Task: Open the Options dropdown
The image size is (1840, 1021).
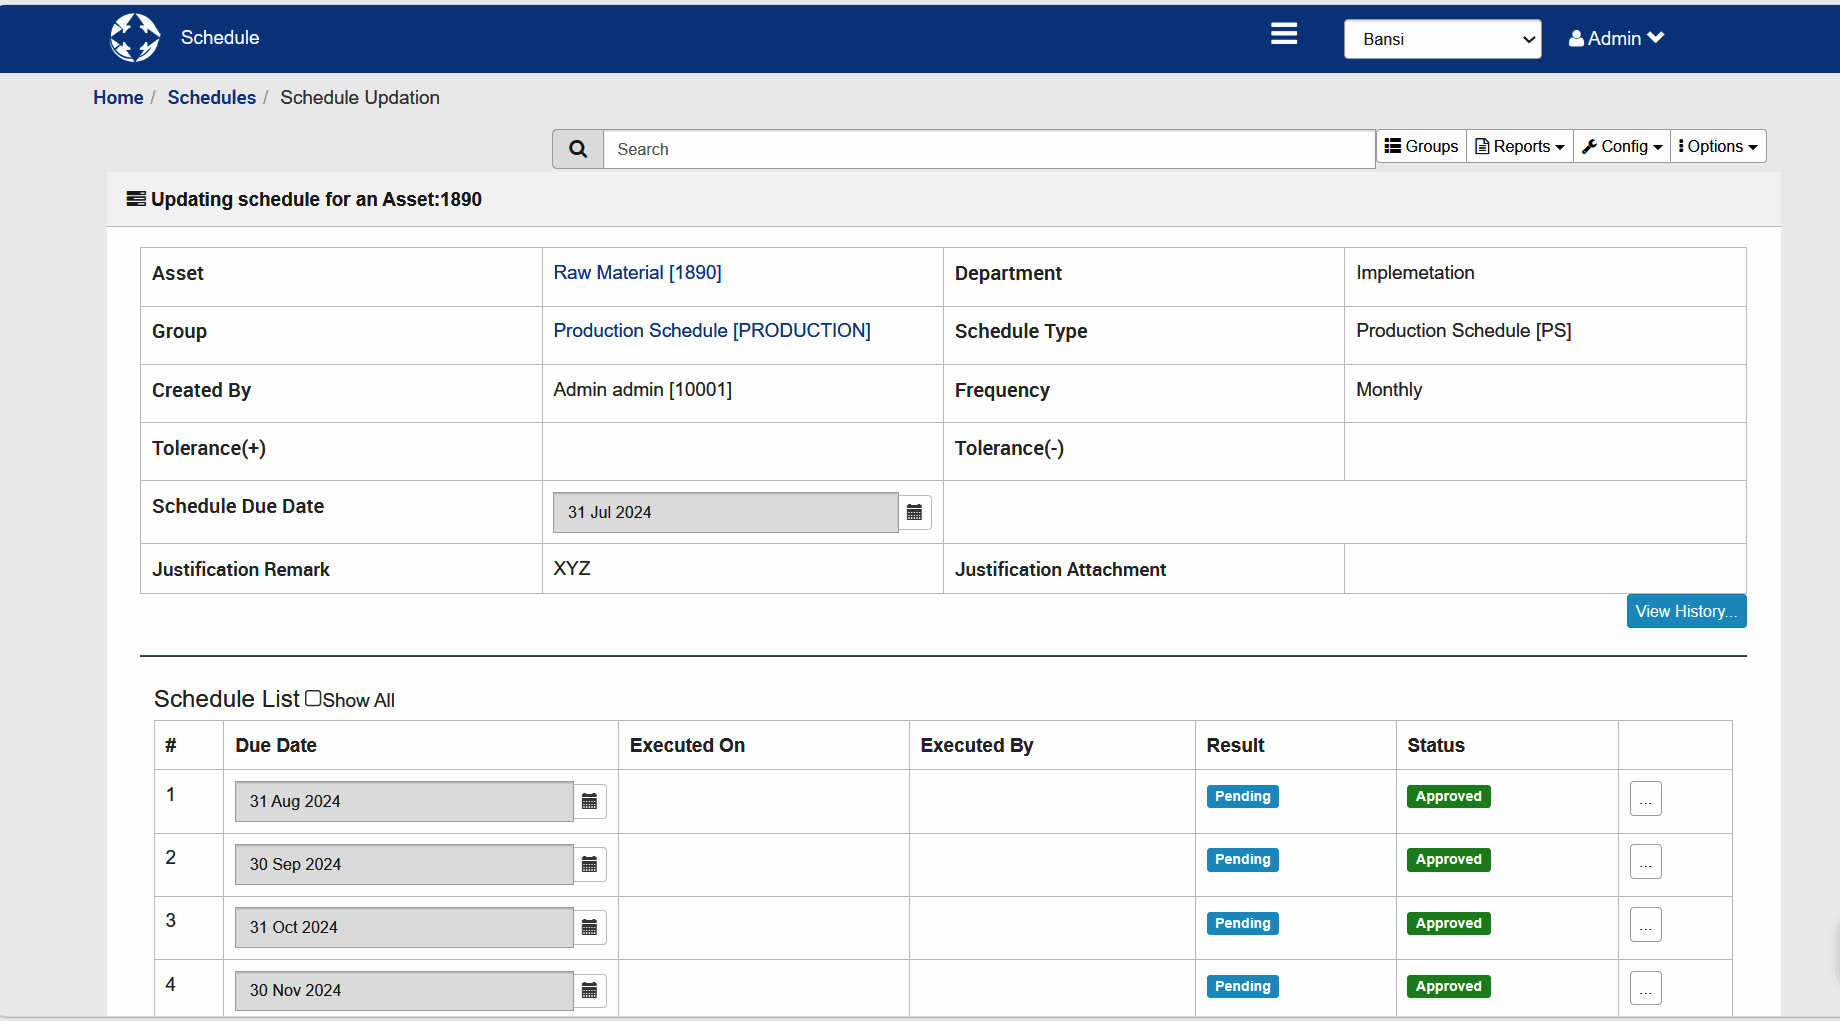Action: [1717, 146]
